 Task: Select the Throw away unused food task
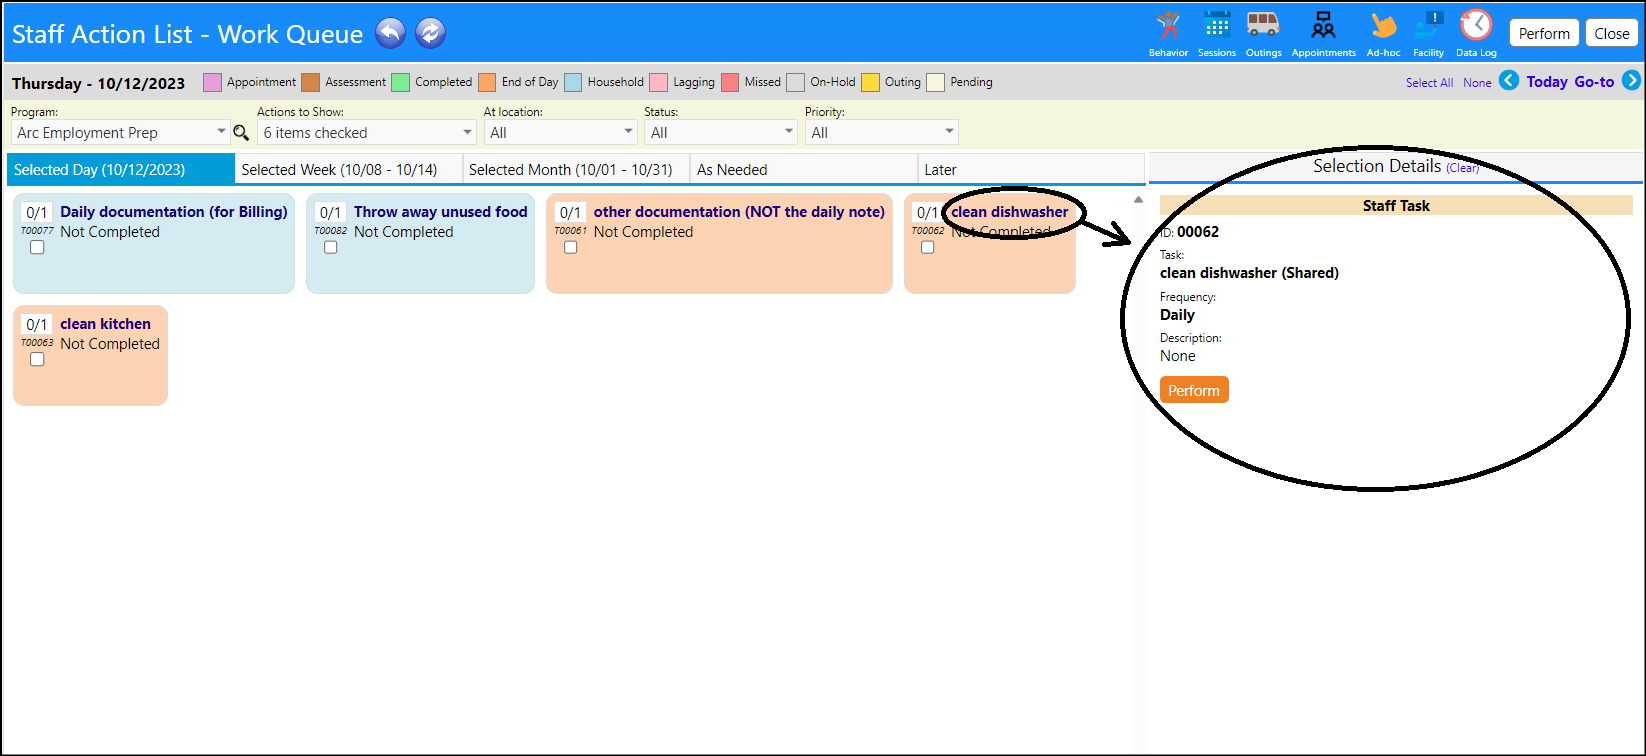[x=441, y=212]
